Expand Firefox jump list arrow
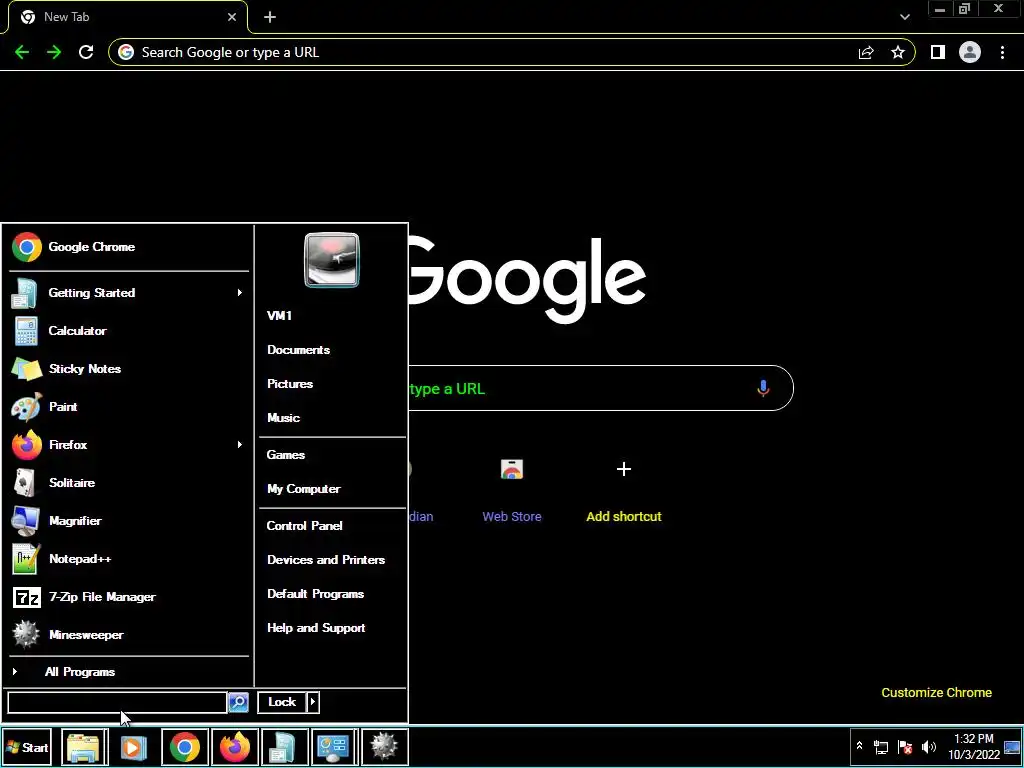1024x768 pixels. 240,445
